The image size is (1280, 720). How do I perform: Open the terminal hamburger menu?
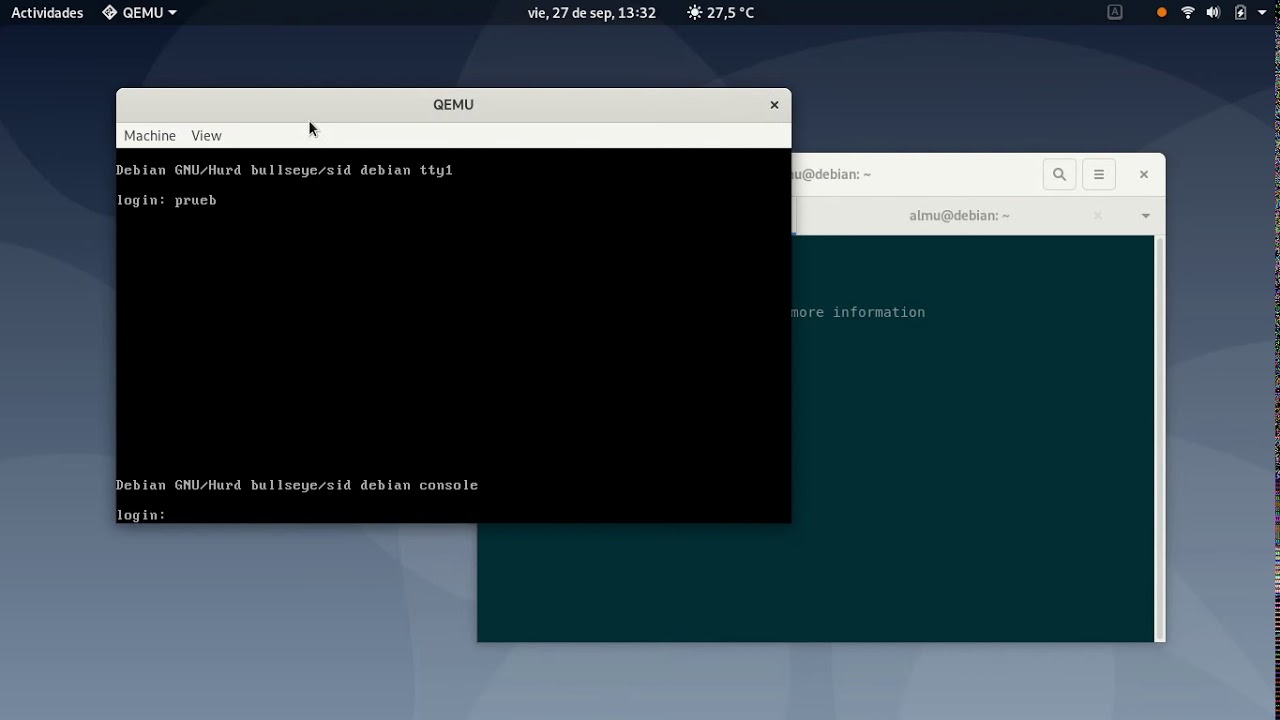coord(1098,174)
